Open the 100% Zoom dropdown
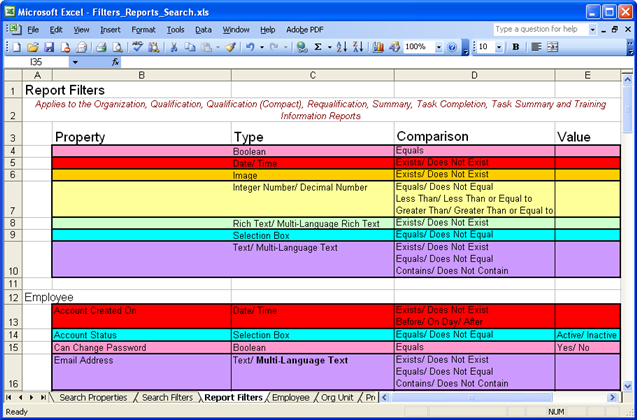637x420 pixels. [x=439, y=47]
